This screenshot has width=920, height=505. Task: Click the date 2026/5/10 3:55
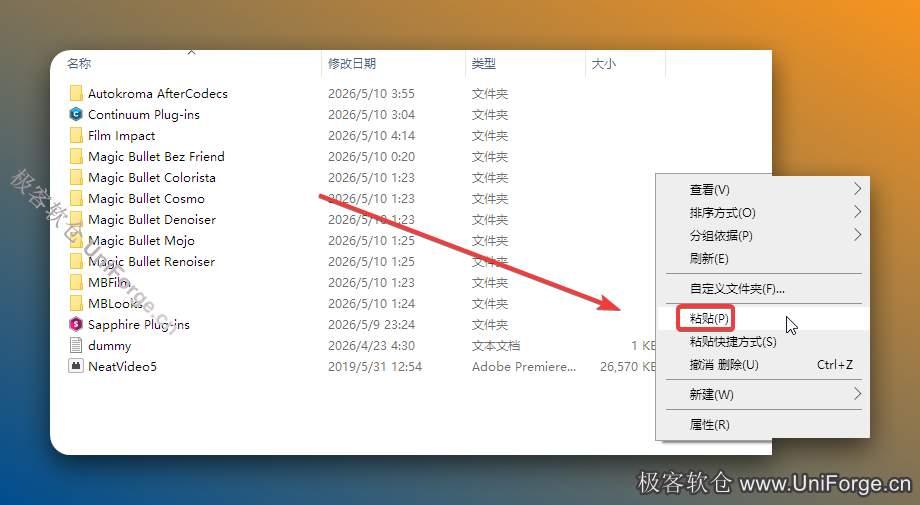click(x=371, y=94)
